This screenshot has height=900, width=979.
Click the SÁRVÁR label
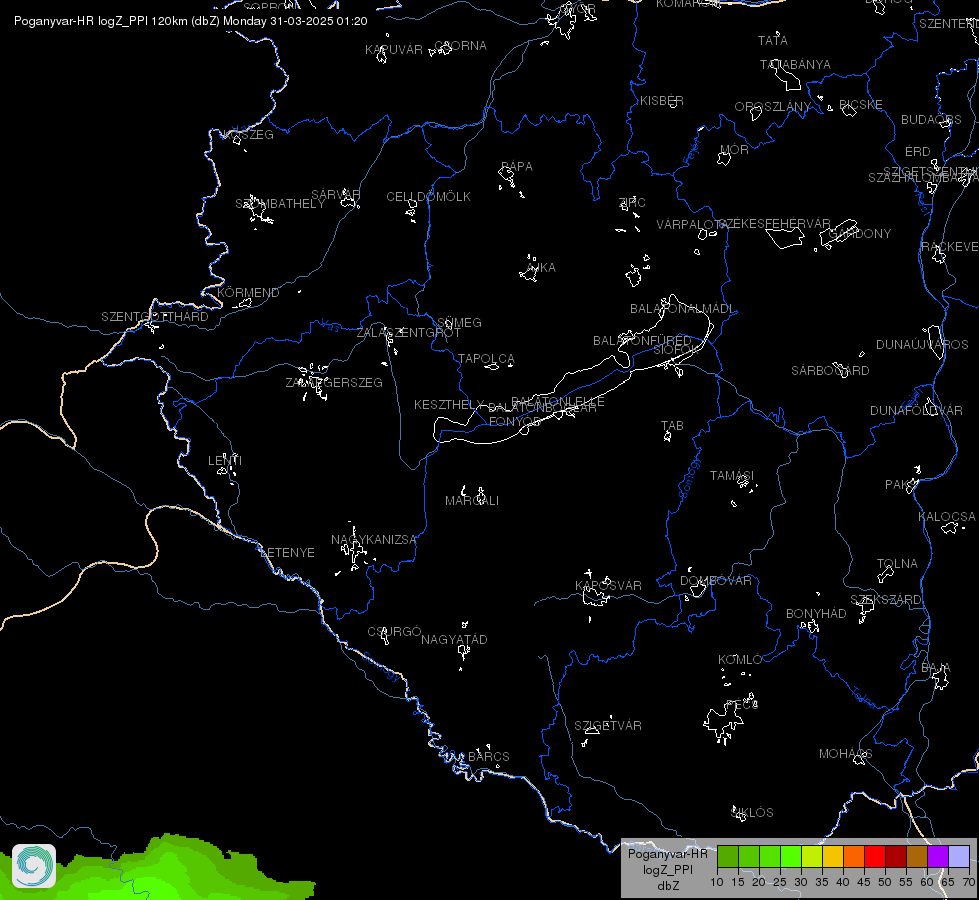click(x=336, y=194)
